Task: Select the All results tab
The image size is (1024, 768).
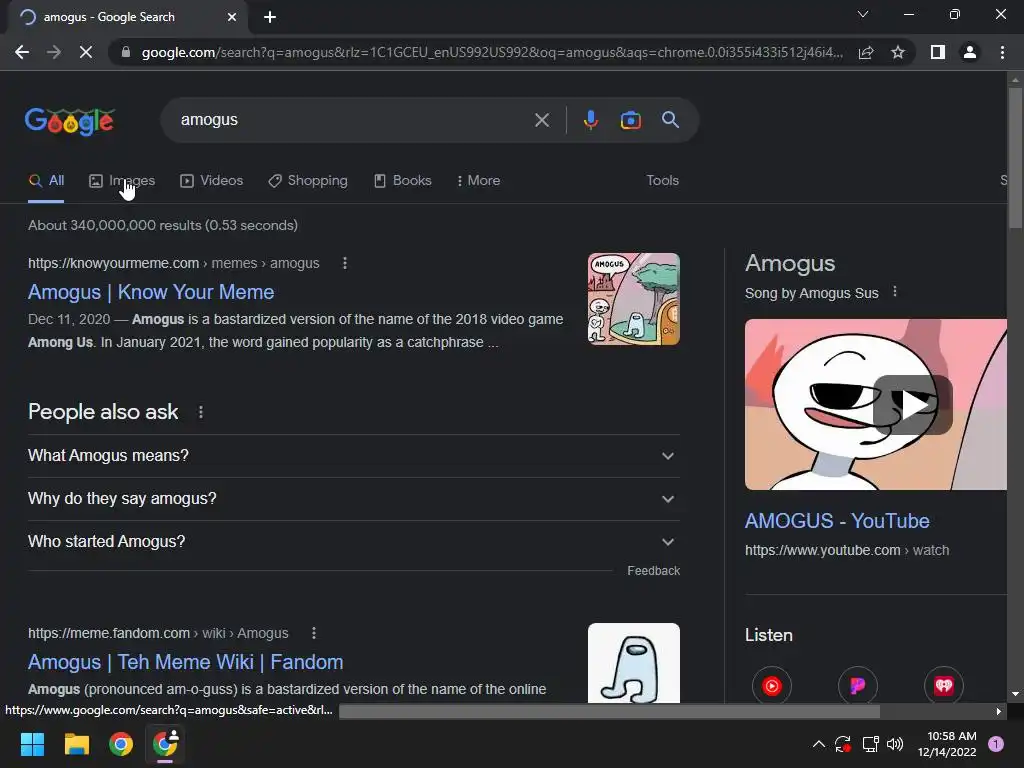Action: point(46,181)
